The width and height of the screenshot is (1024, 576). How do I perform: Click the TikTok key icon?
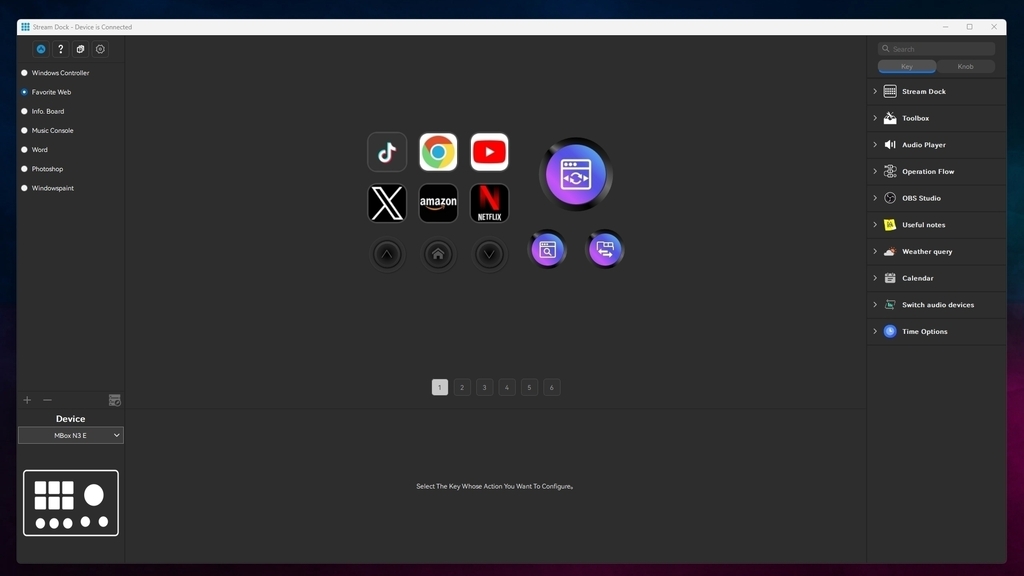pyautogui.click(x=387, y=152)
